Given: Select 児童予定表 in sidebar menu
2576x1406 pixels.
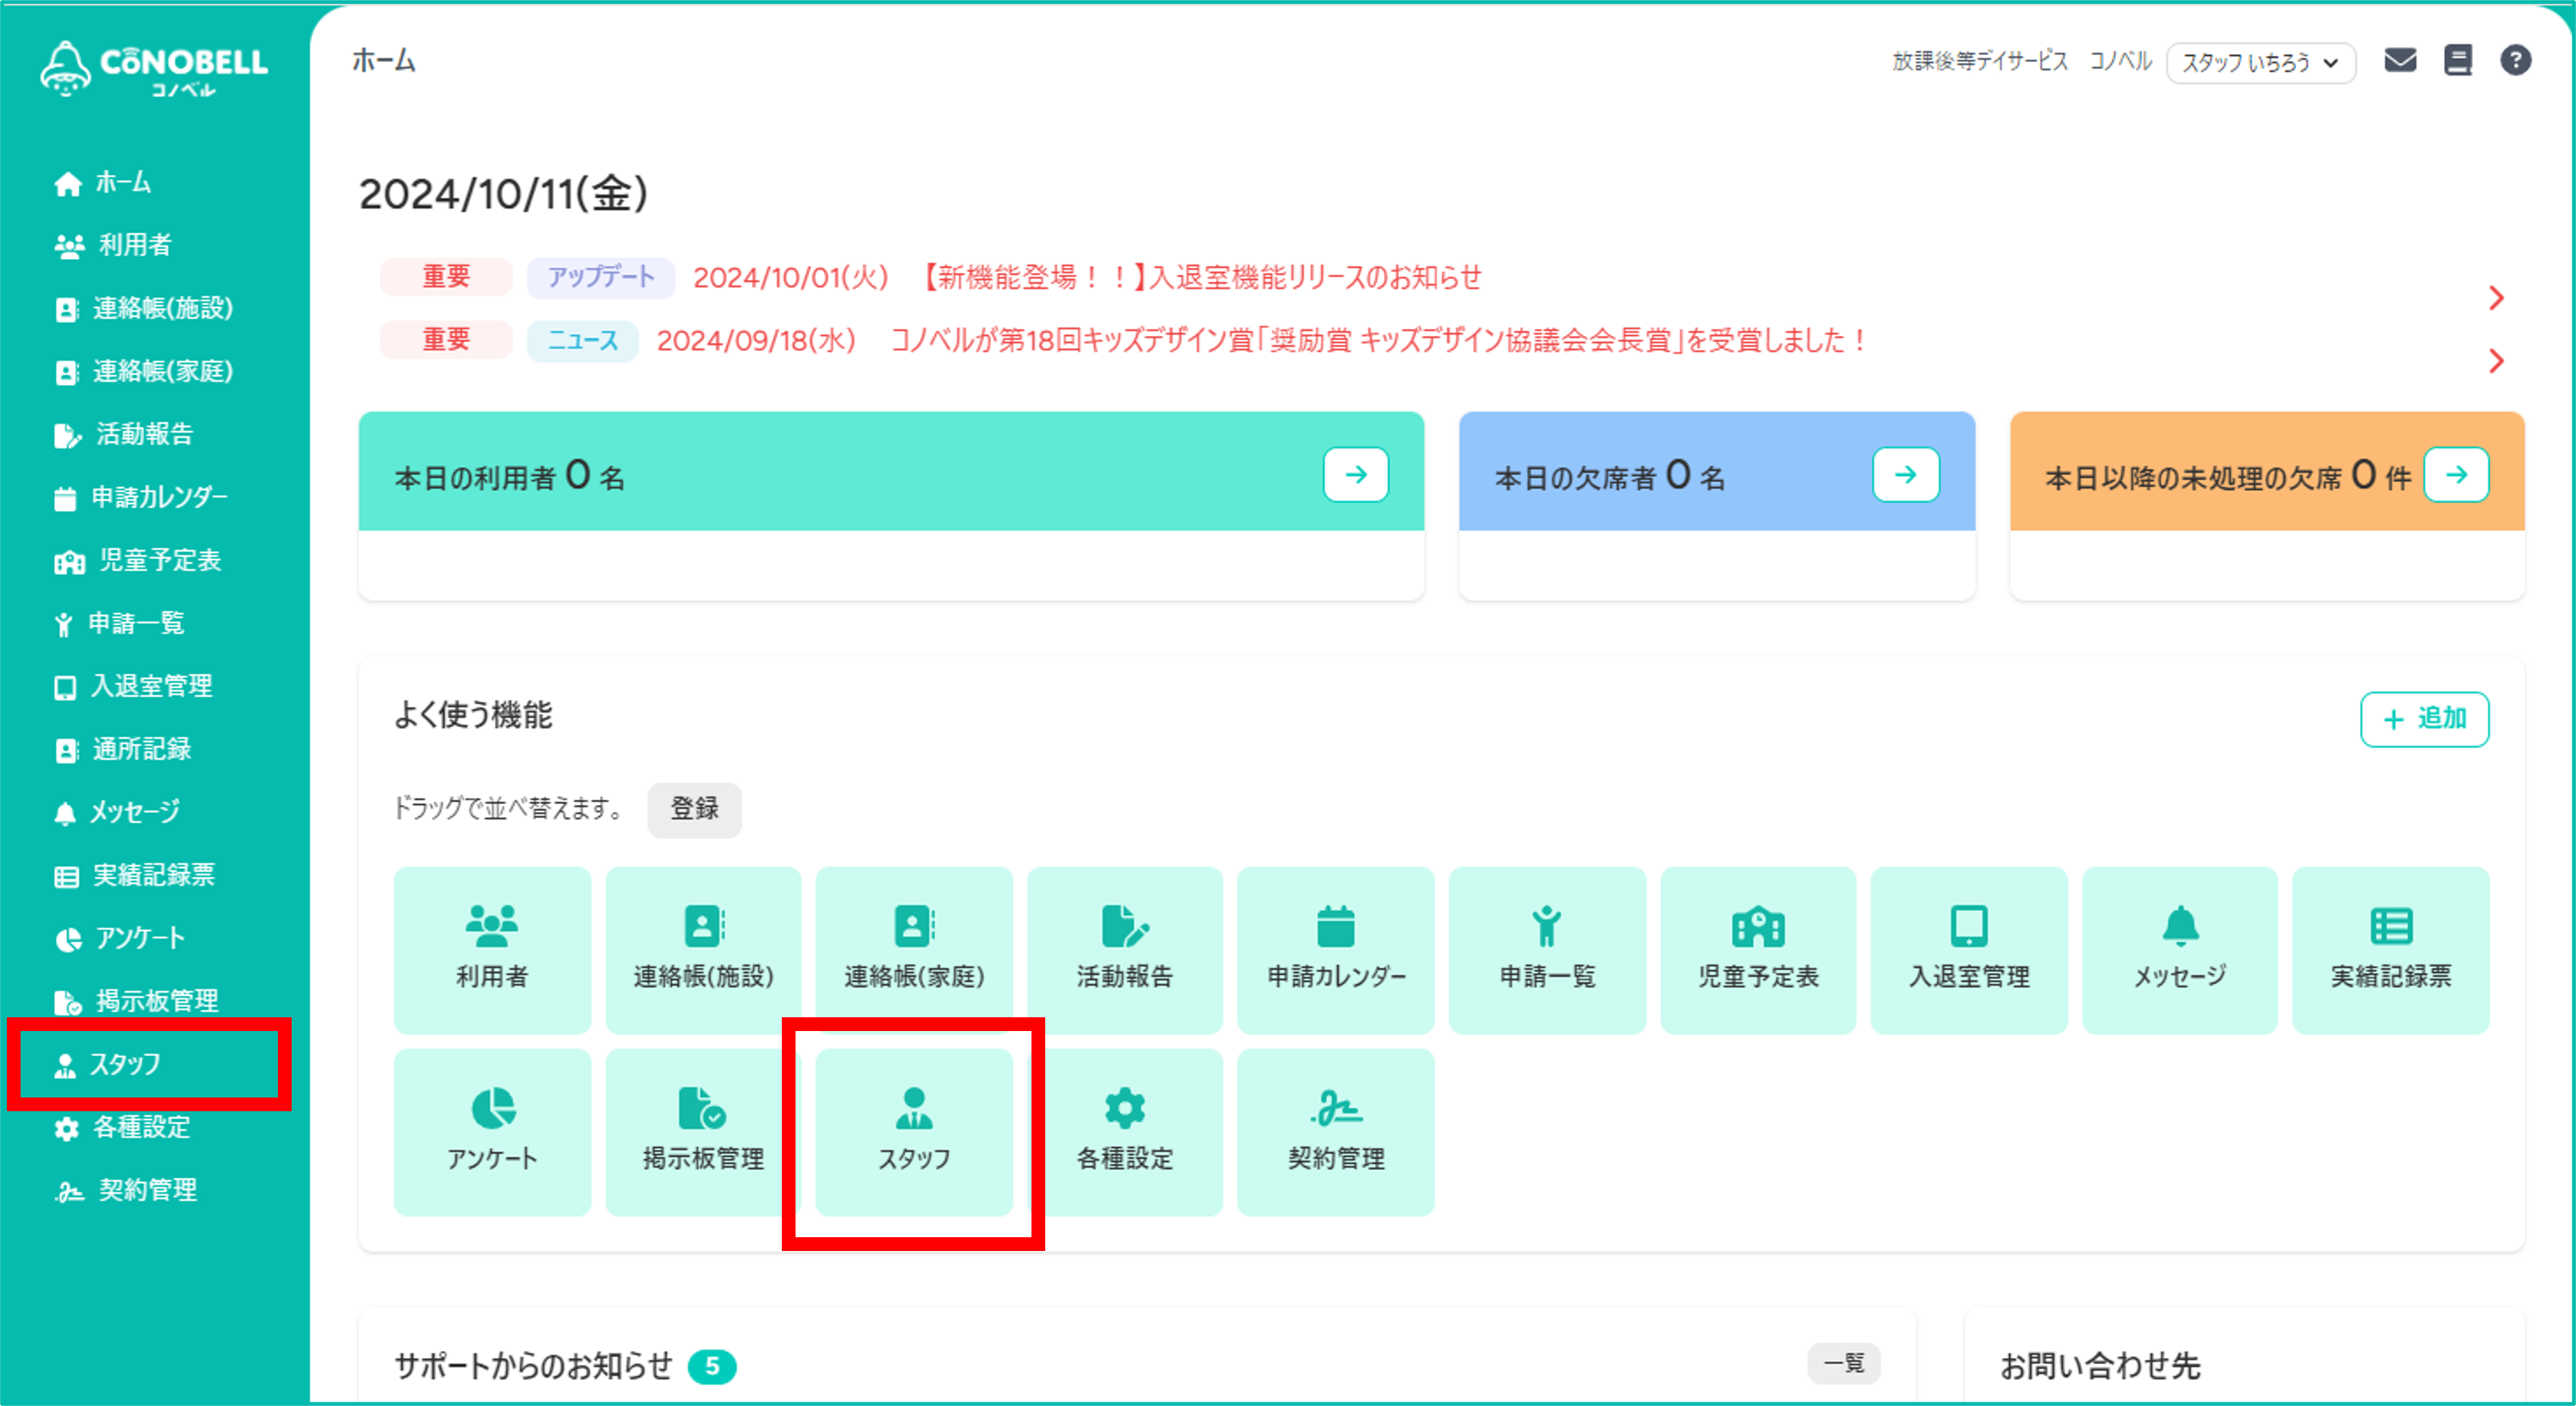Looking at the screenshot, I should click(138, 560).
